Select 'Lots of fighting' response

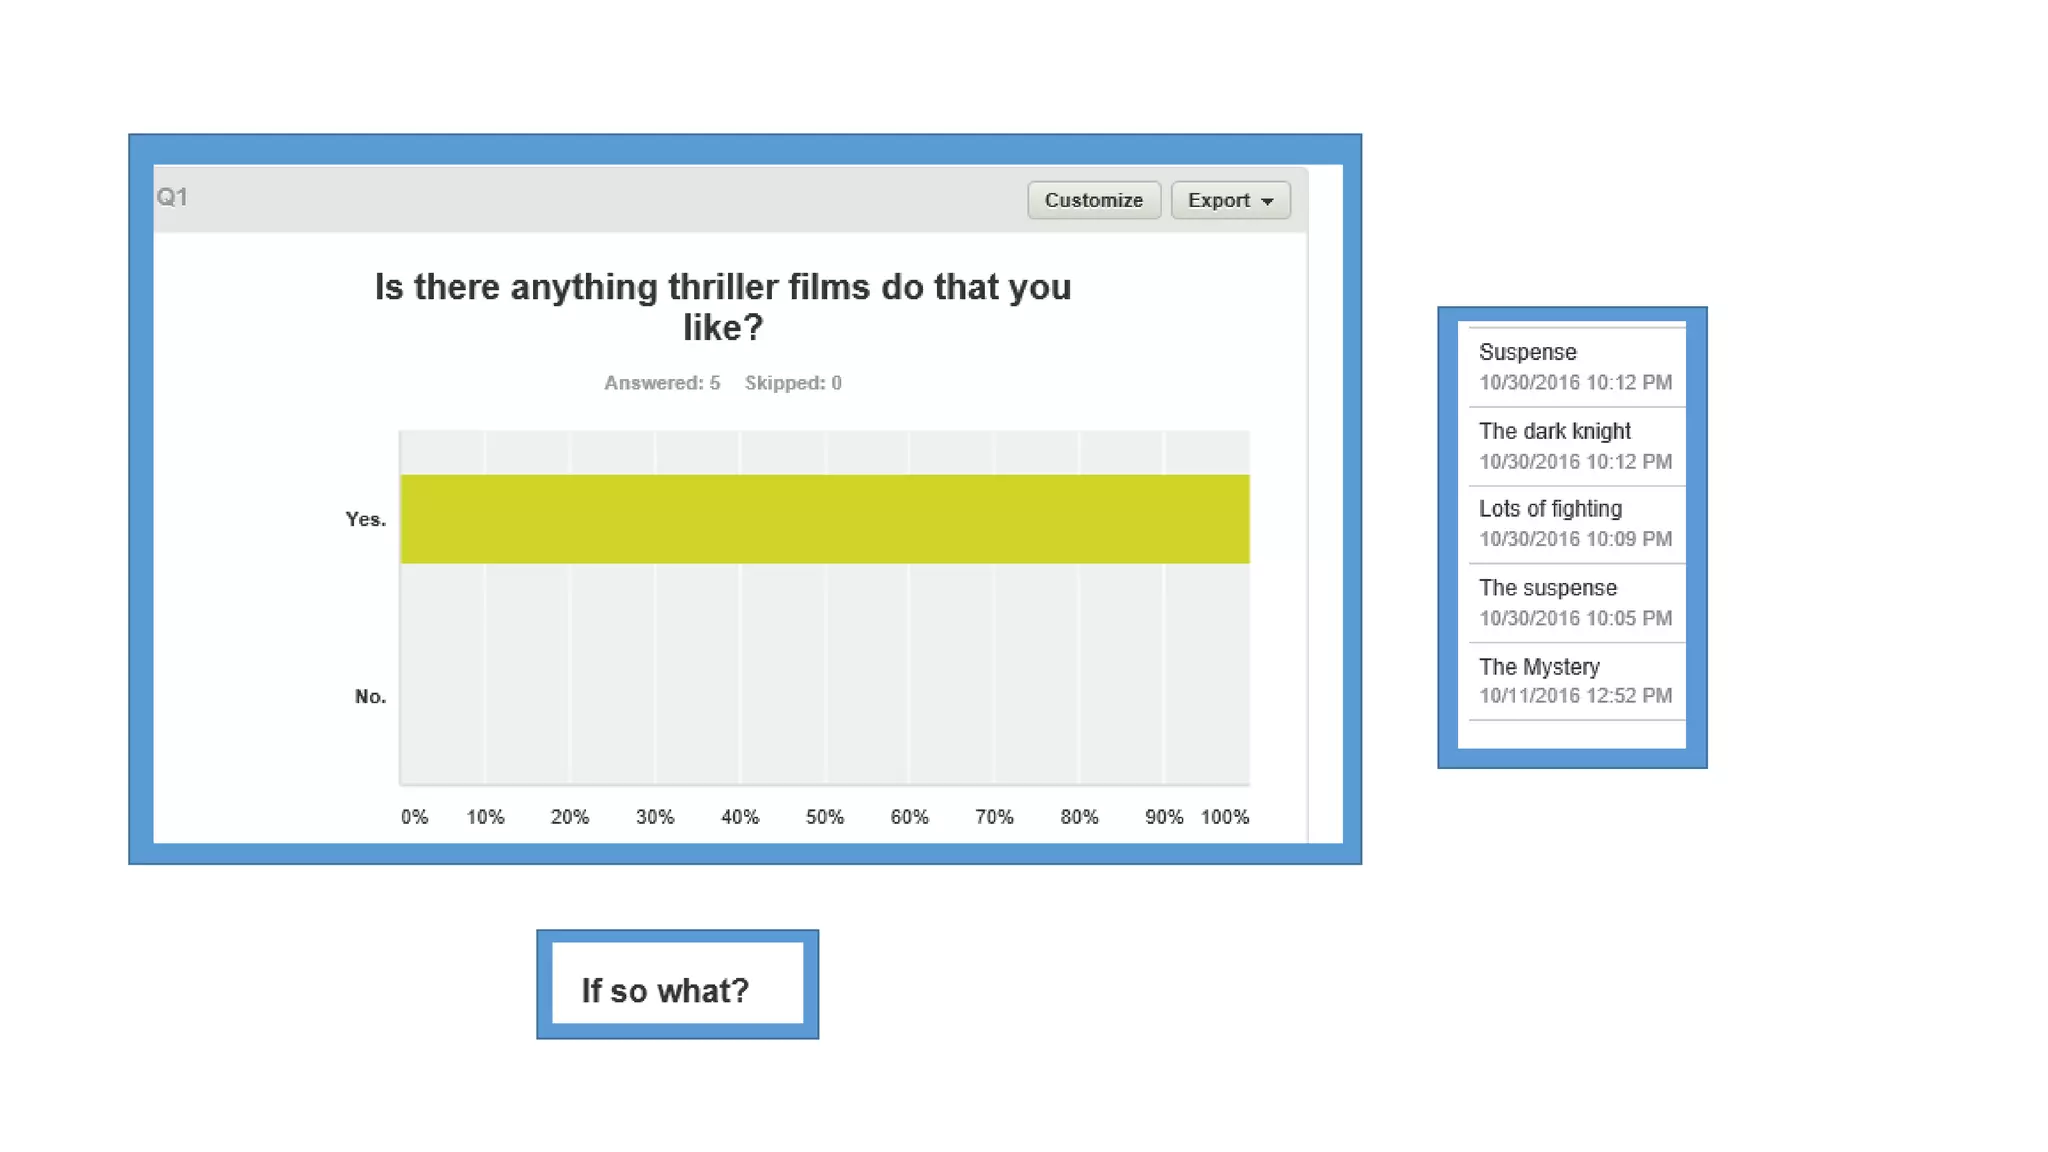1550,509
